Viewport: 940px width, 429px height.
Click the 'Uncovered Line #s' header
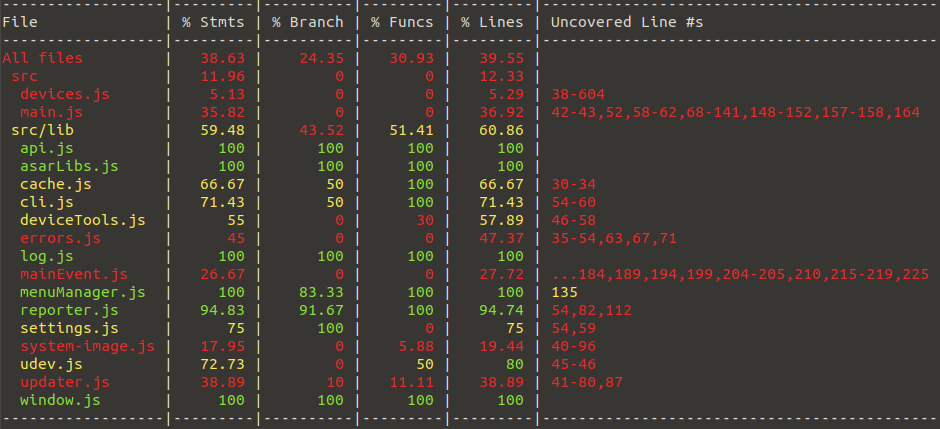[x=626, y=22]
